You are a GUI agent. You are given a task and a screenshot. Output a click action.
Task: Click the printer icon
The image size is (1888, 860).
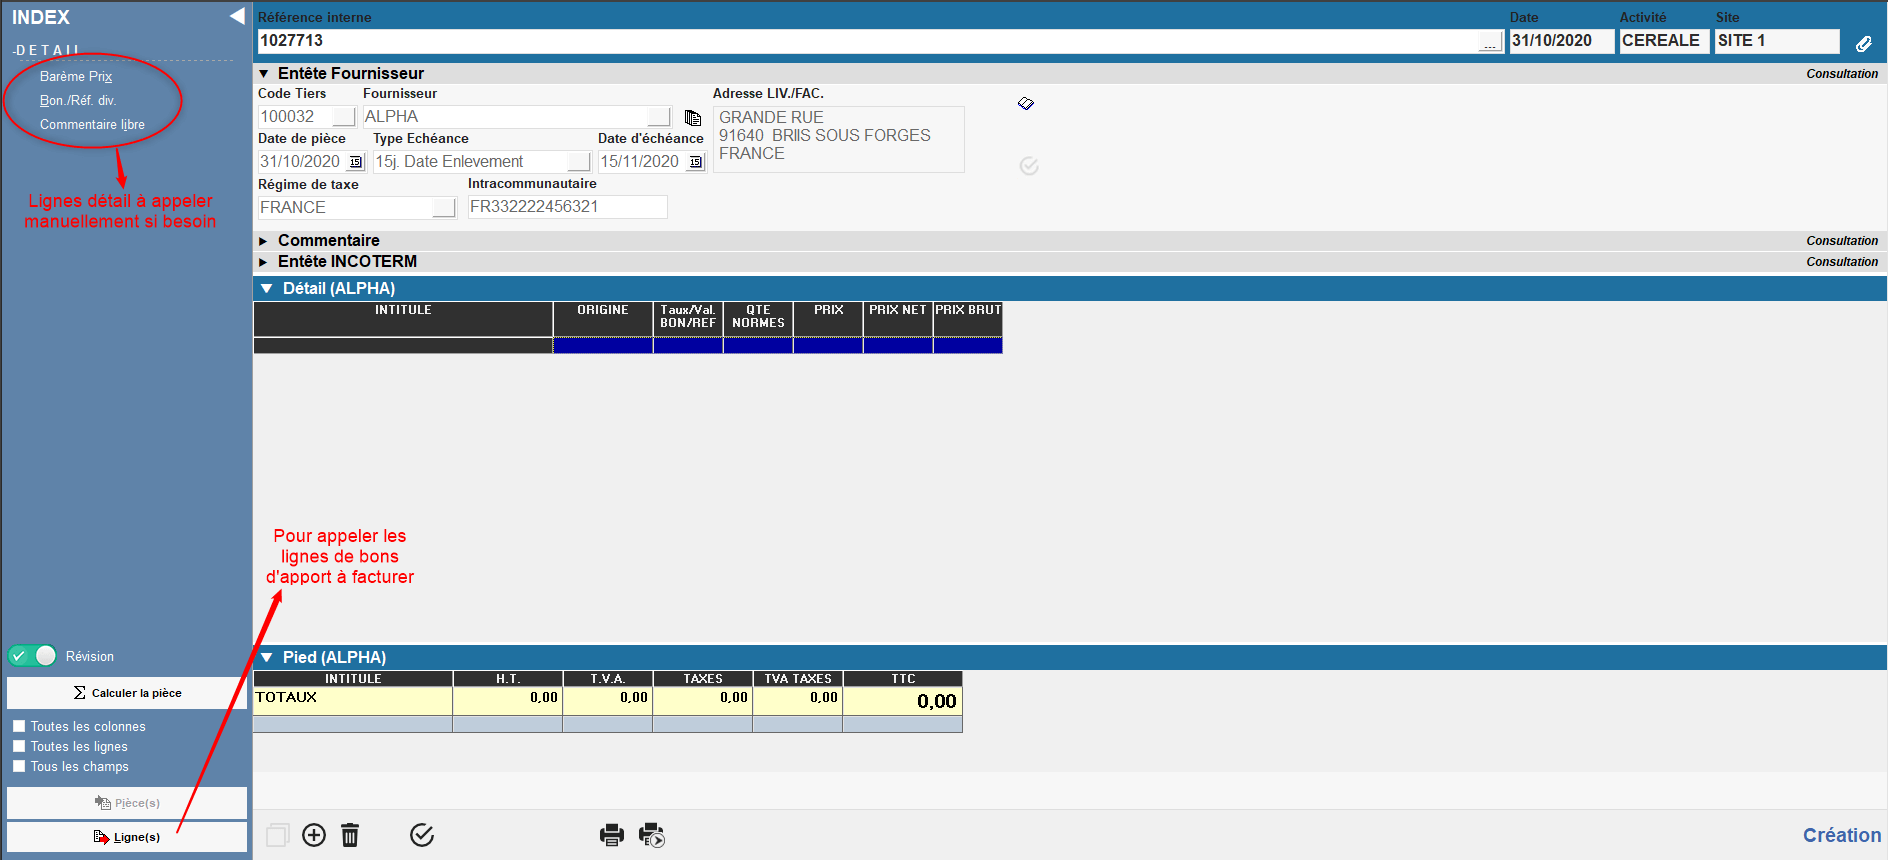611,835
